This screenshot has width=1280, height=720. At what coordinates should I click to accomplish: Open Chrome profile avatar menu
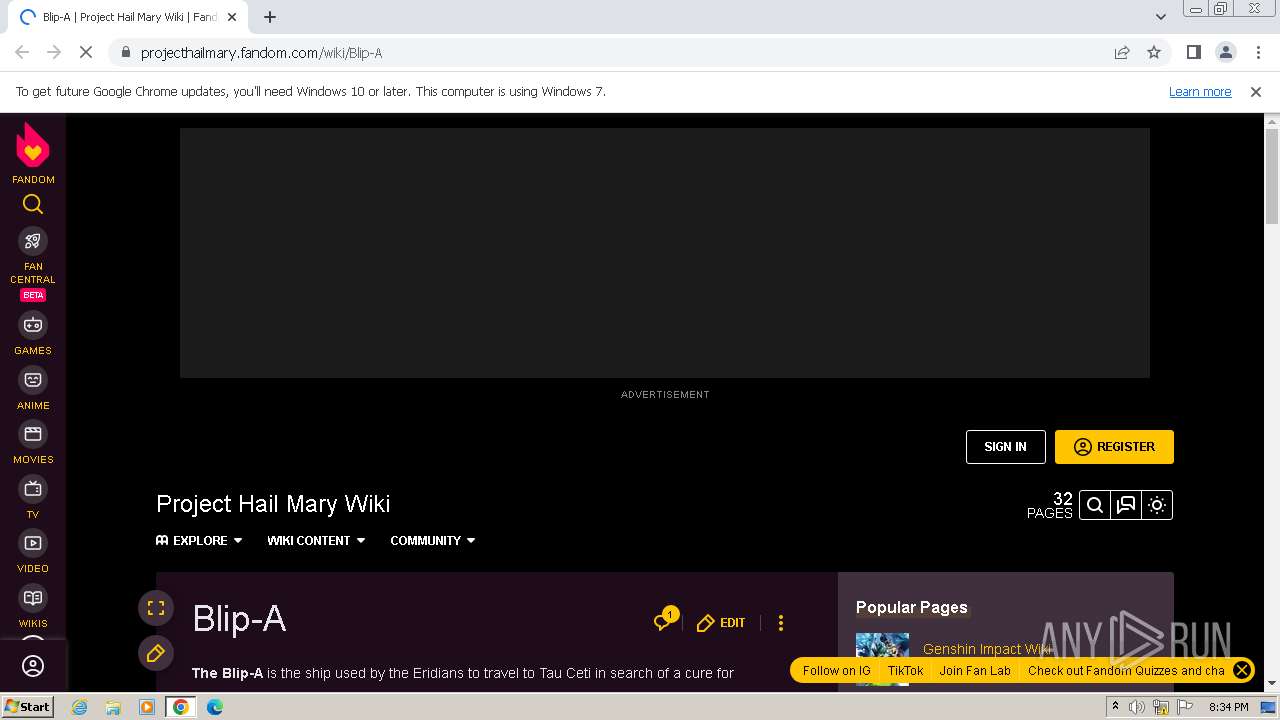(x=1226, y=53)
